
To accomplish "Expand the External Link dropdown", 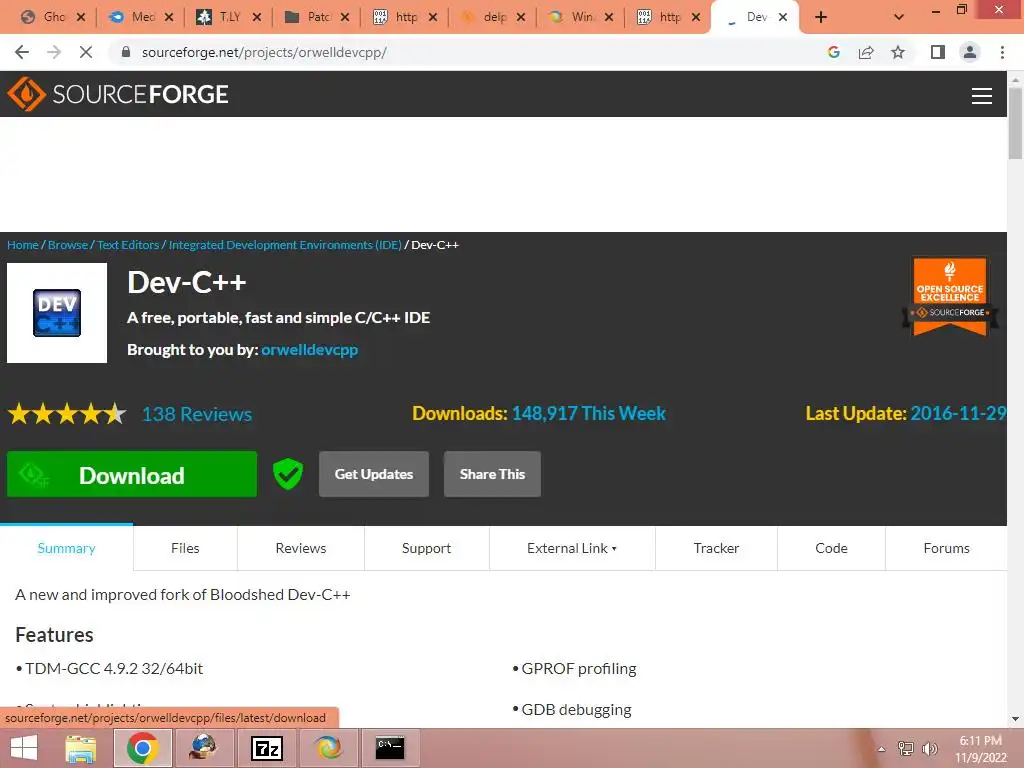I will pyautogui.click(x=572, y=549).
